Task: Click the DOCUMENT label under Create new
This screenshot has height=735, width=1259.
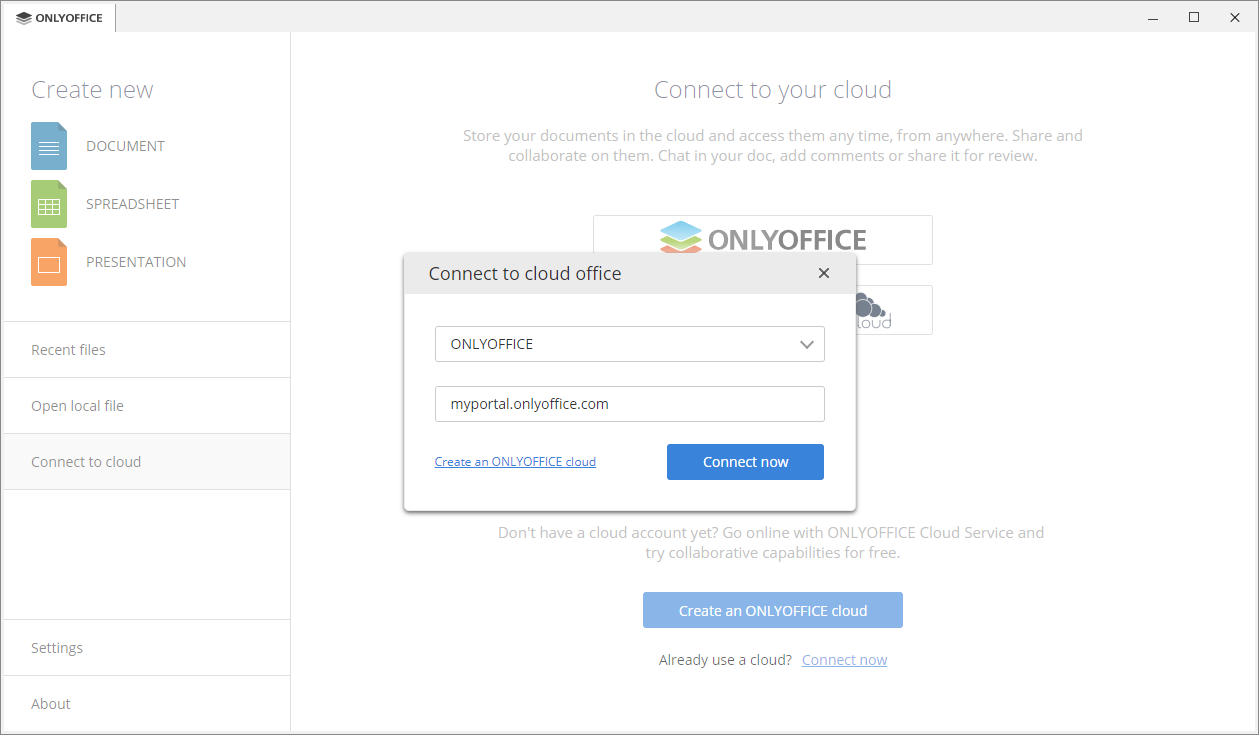Action: click(x=125, y=146)
